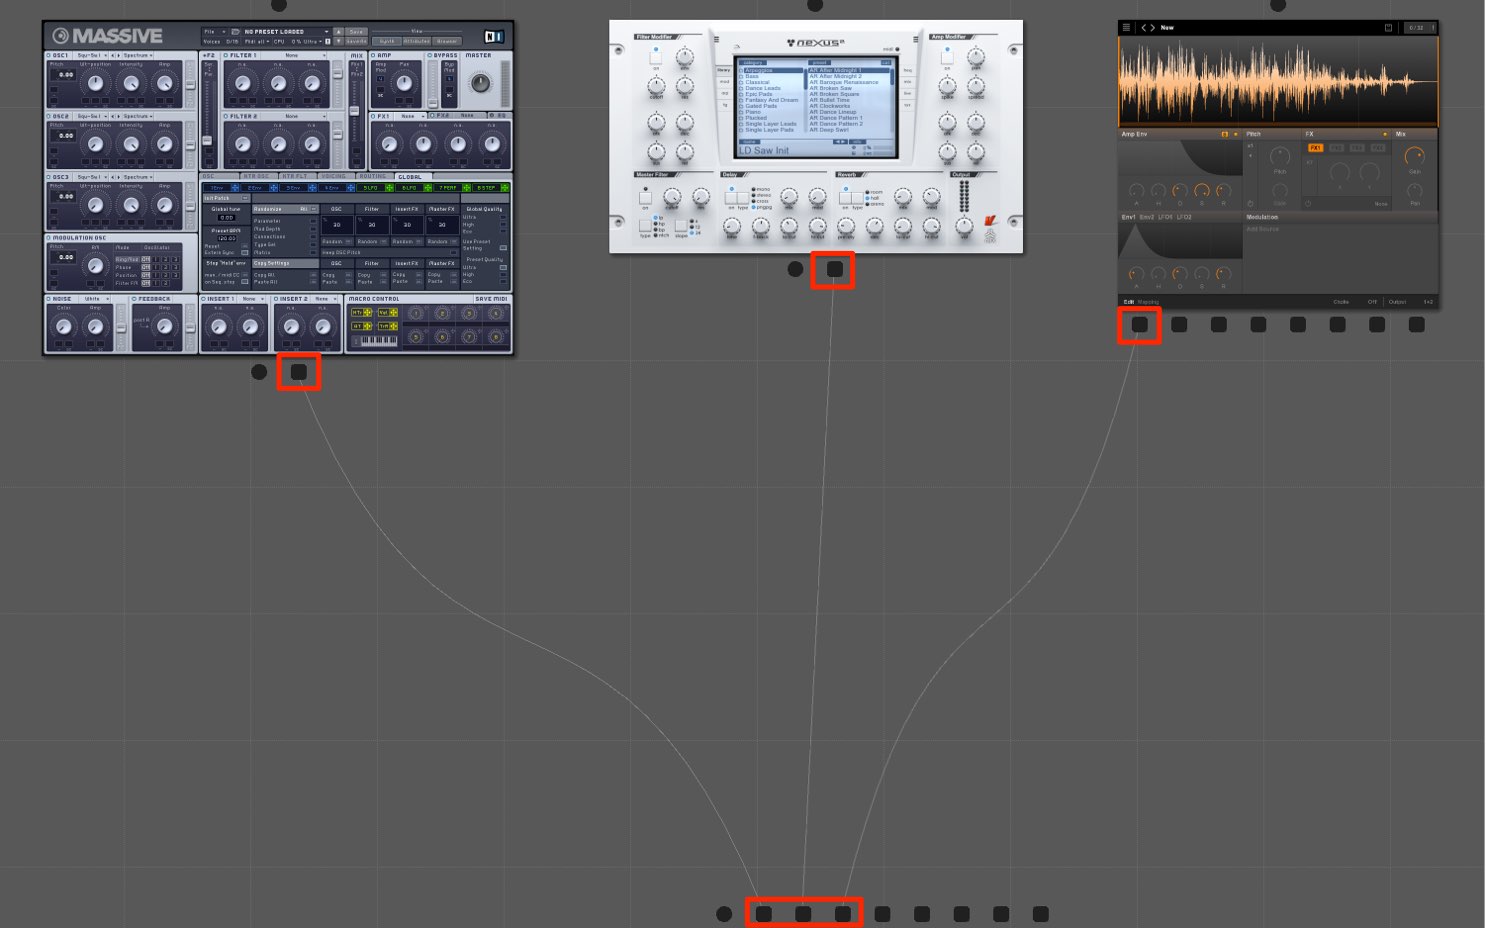The height and width of the screenshot is (928, 1486).
Task: Toggle Filter 1 power in Massive
Action: (x=226, y=56)
